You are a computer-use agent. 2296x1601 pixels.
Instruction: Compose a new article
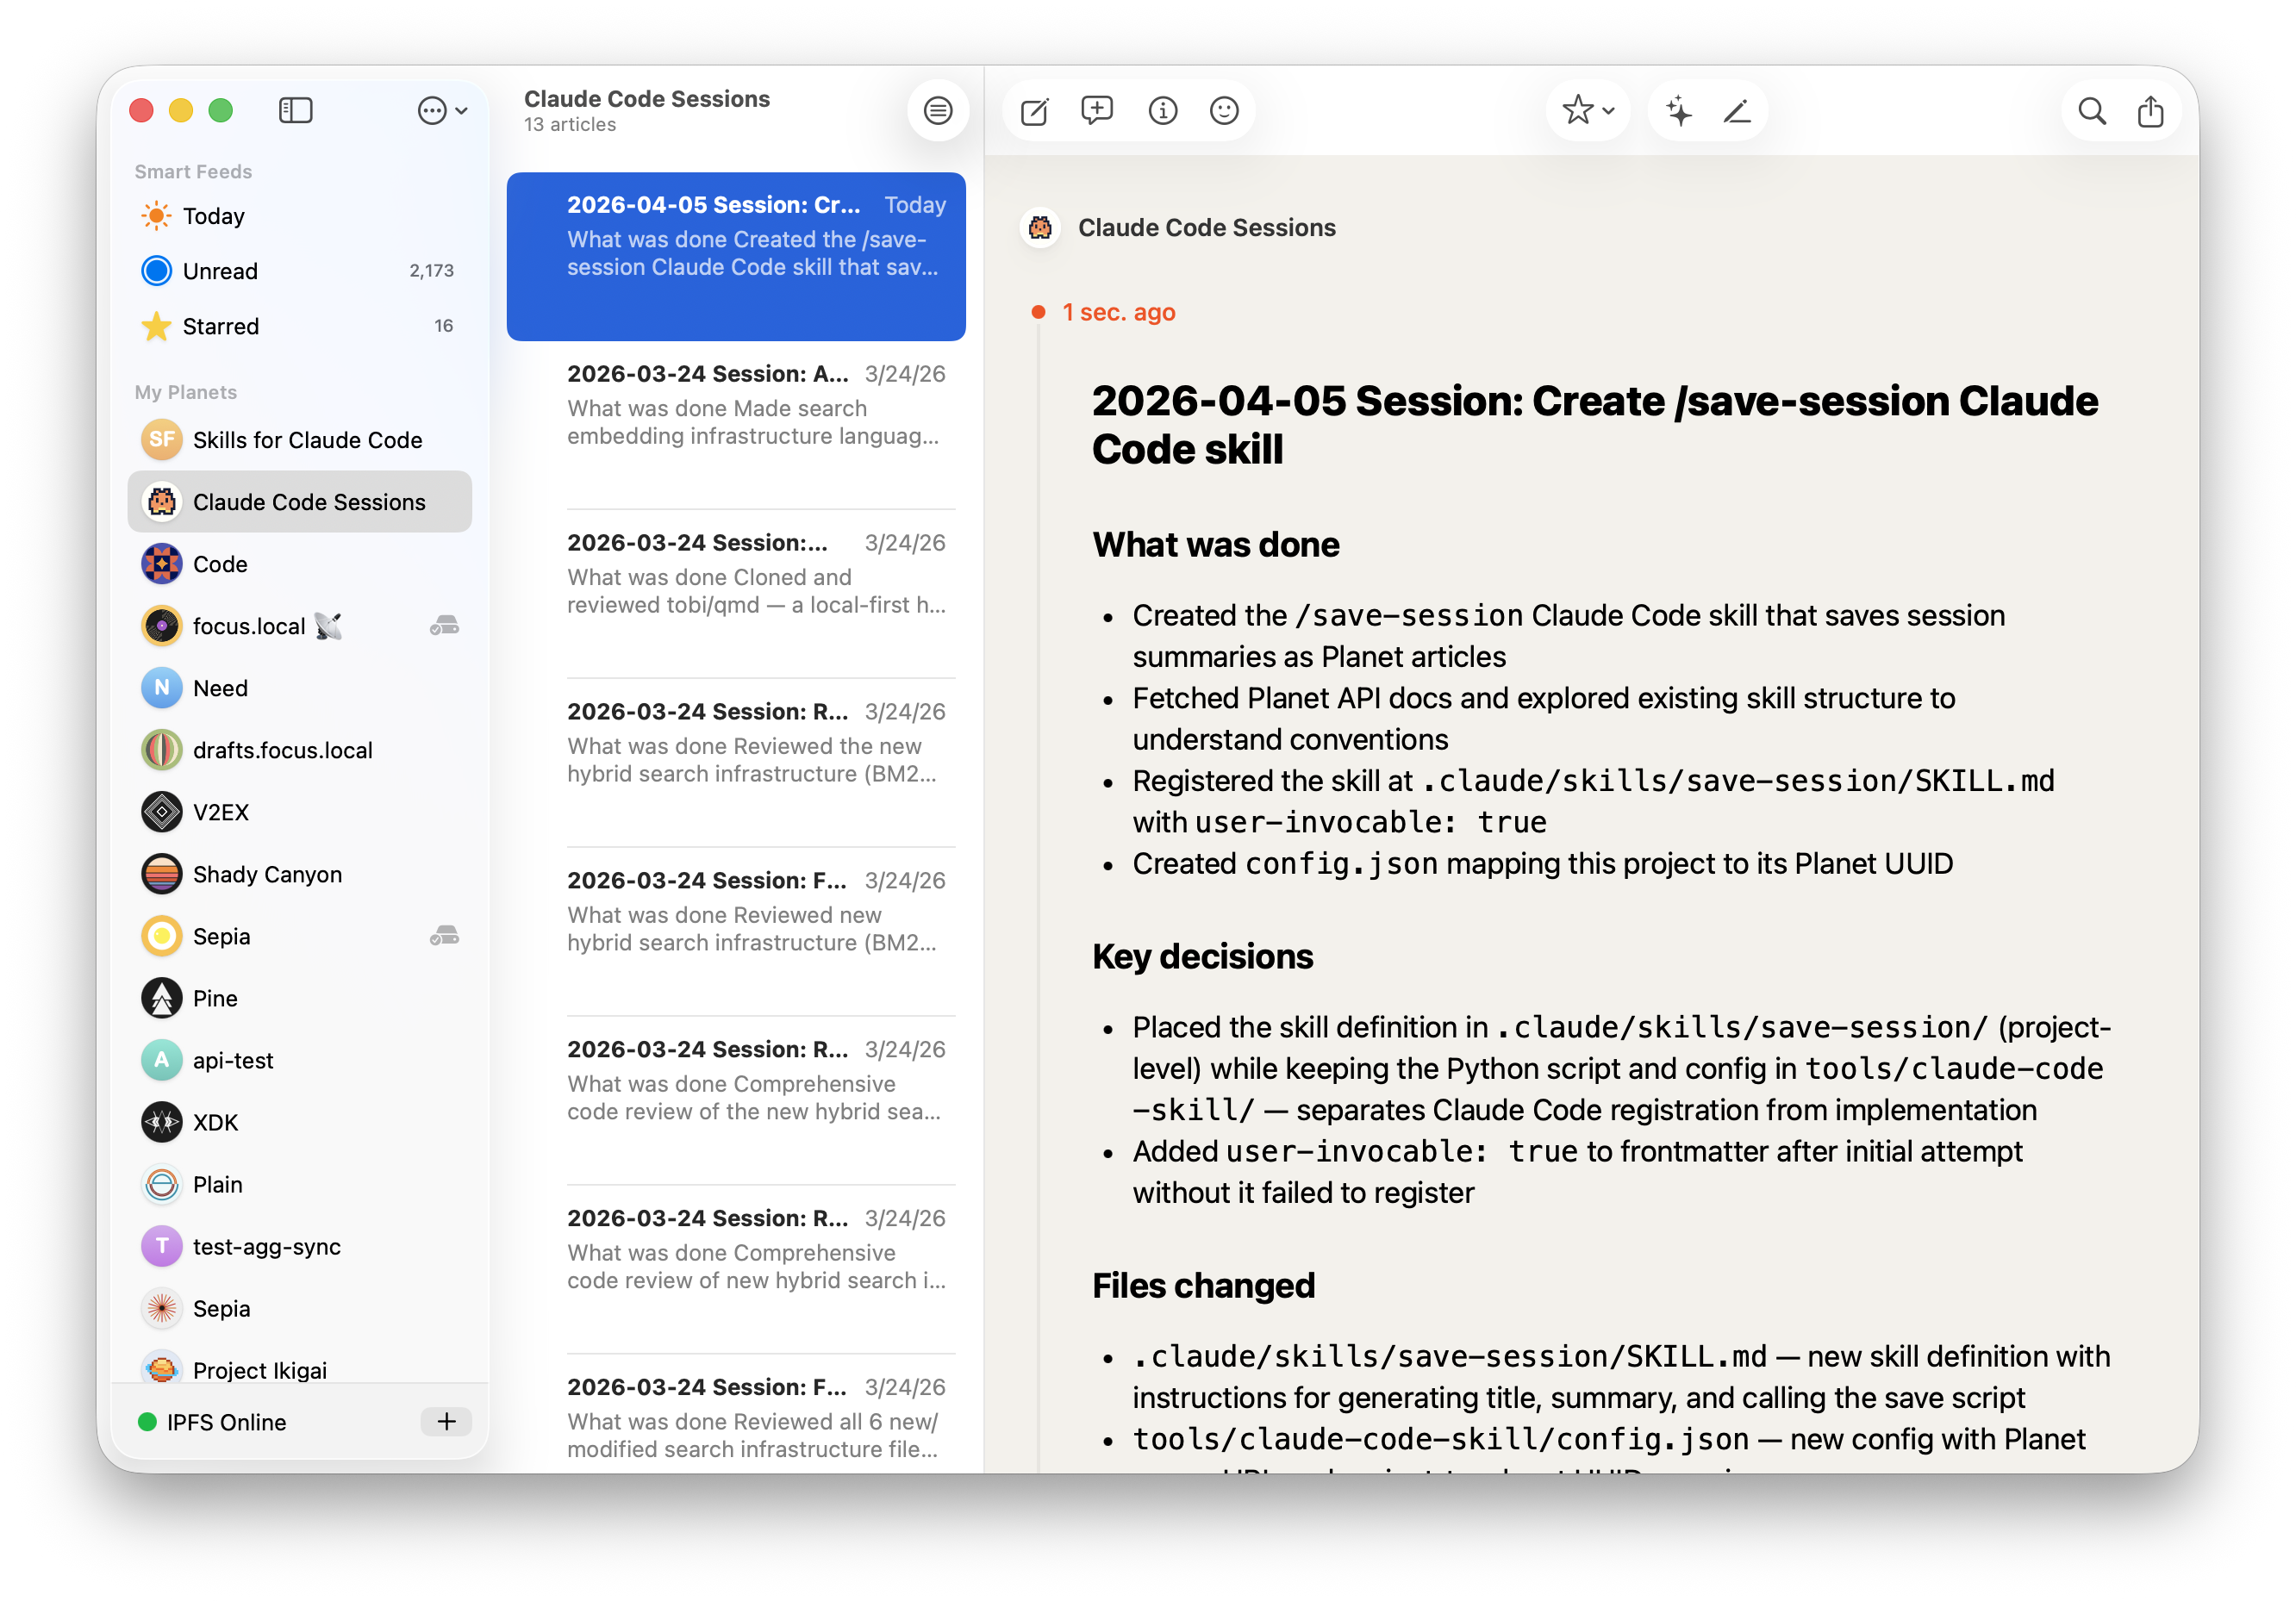(x=1034, y=111)
